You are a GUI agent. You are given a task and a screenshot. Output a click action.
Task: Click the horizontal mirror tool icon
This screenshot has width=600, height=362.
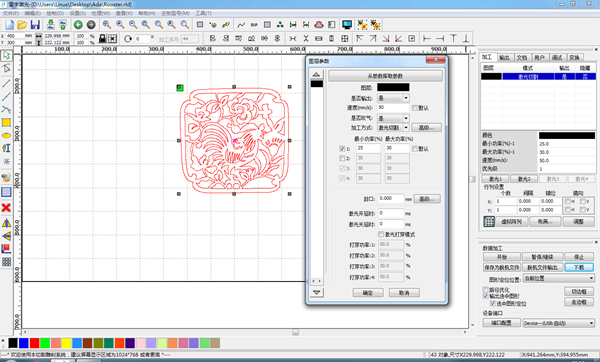[6, 223]
